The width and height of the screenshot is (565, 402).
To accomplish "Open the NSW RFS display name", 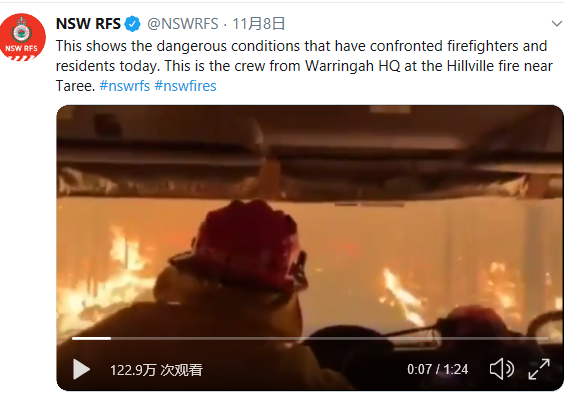I will coord(88,24).
